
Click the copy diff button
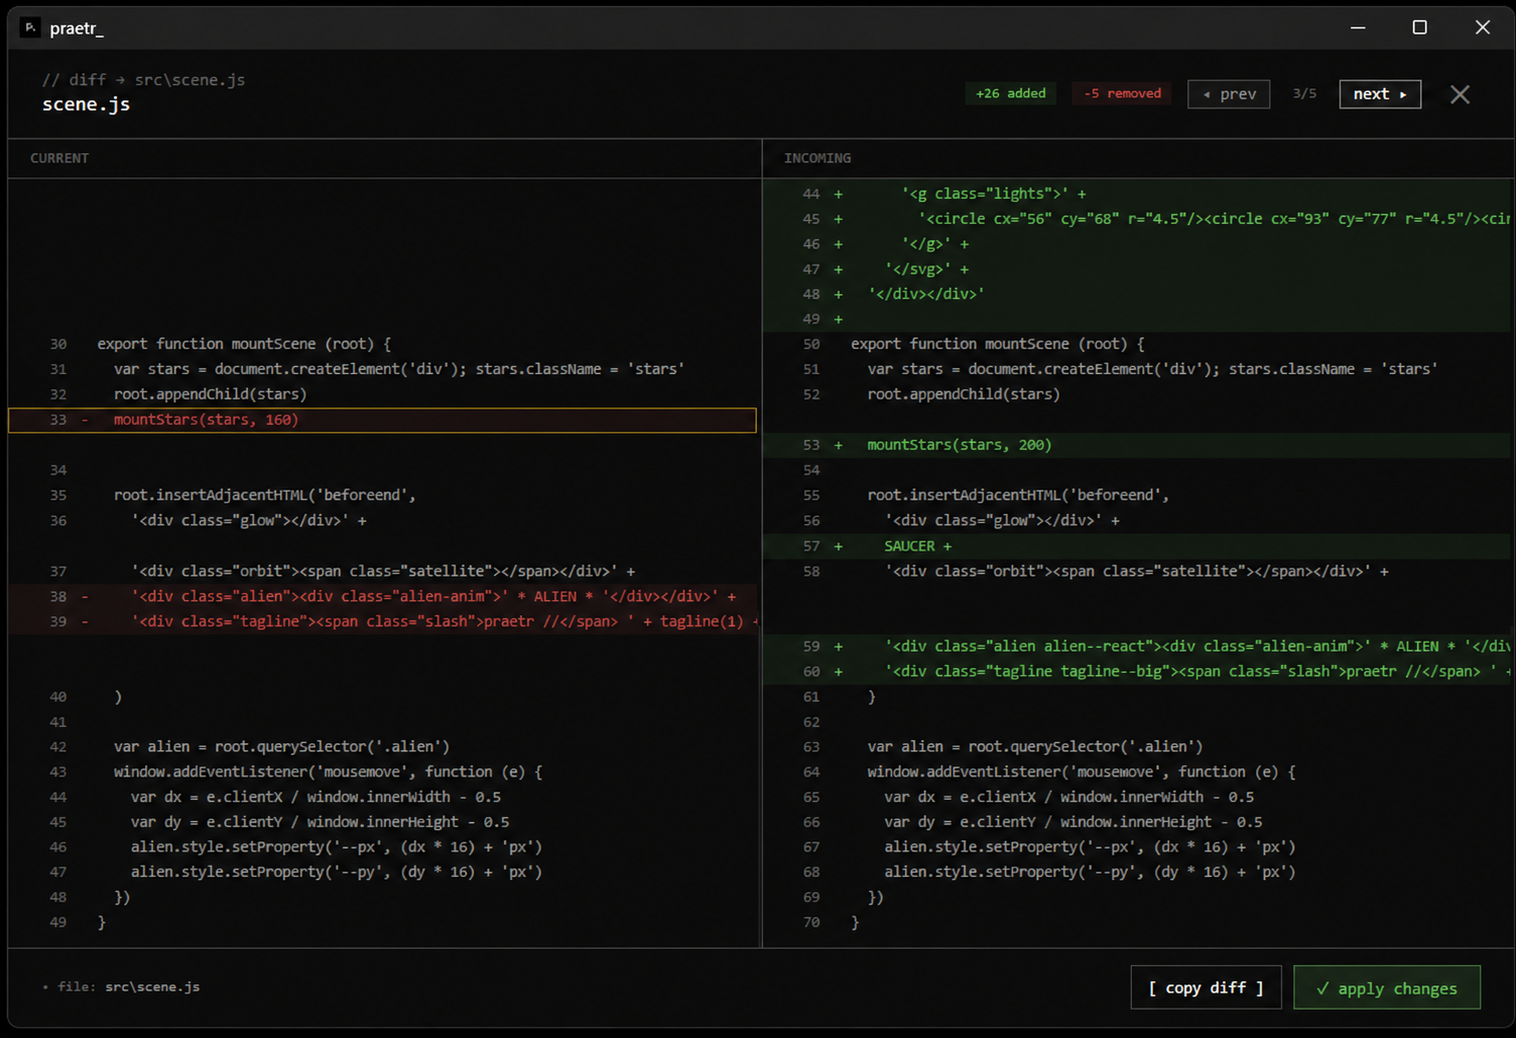[x=1206, y=988]
